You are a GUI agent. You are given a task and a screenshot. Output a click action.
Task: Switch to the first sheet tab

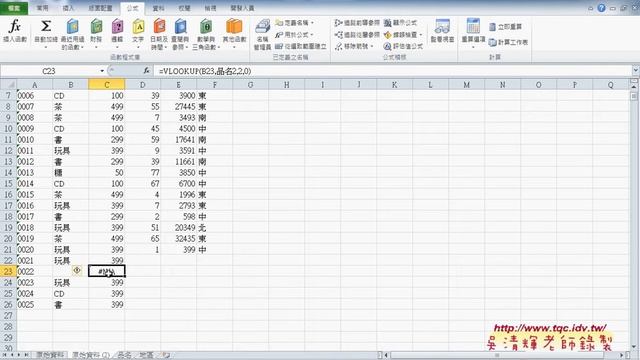(50, 356)
